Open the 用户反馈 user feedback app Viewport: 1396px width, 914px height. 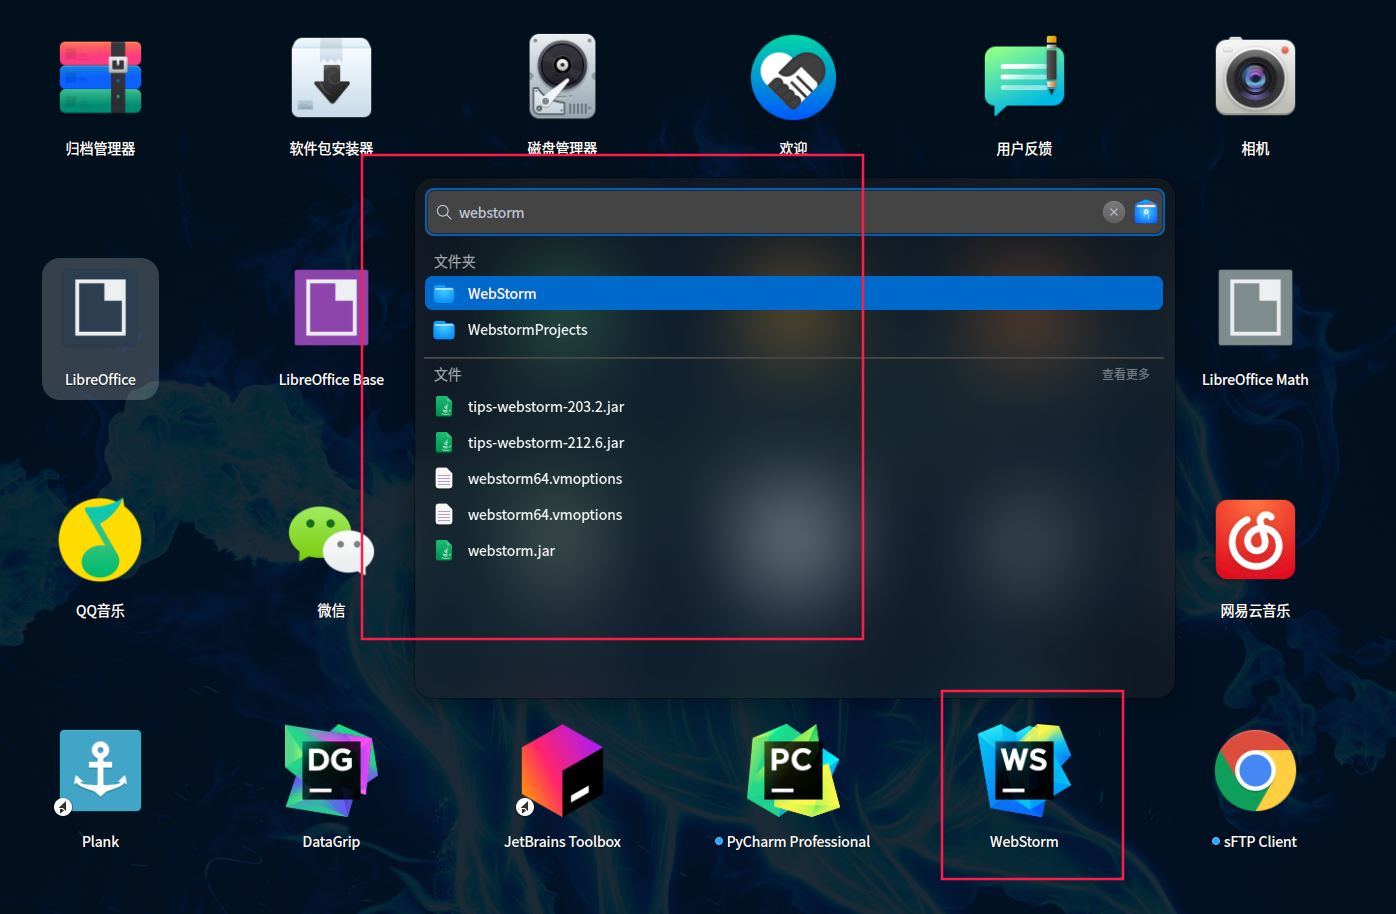(1024, 77)
